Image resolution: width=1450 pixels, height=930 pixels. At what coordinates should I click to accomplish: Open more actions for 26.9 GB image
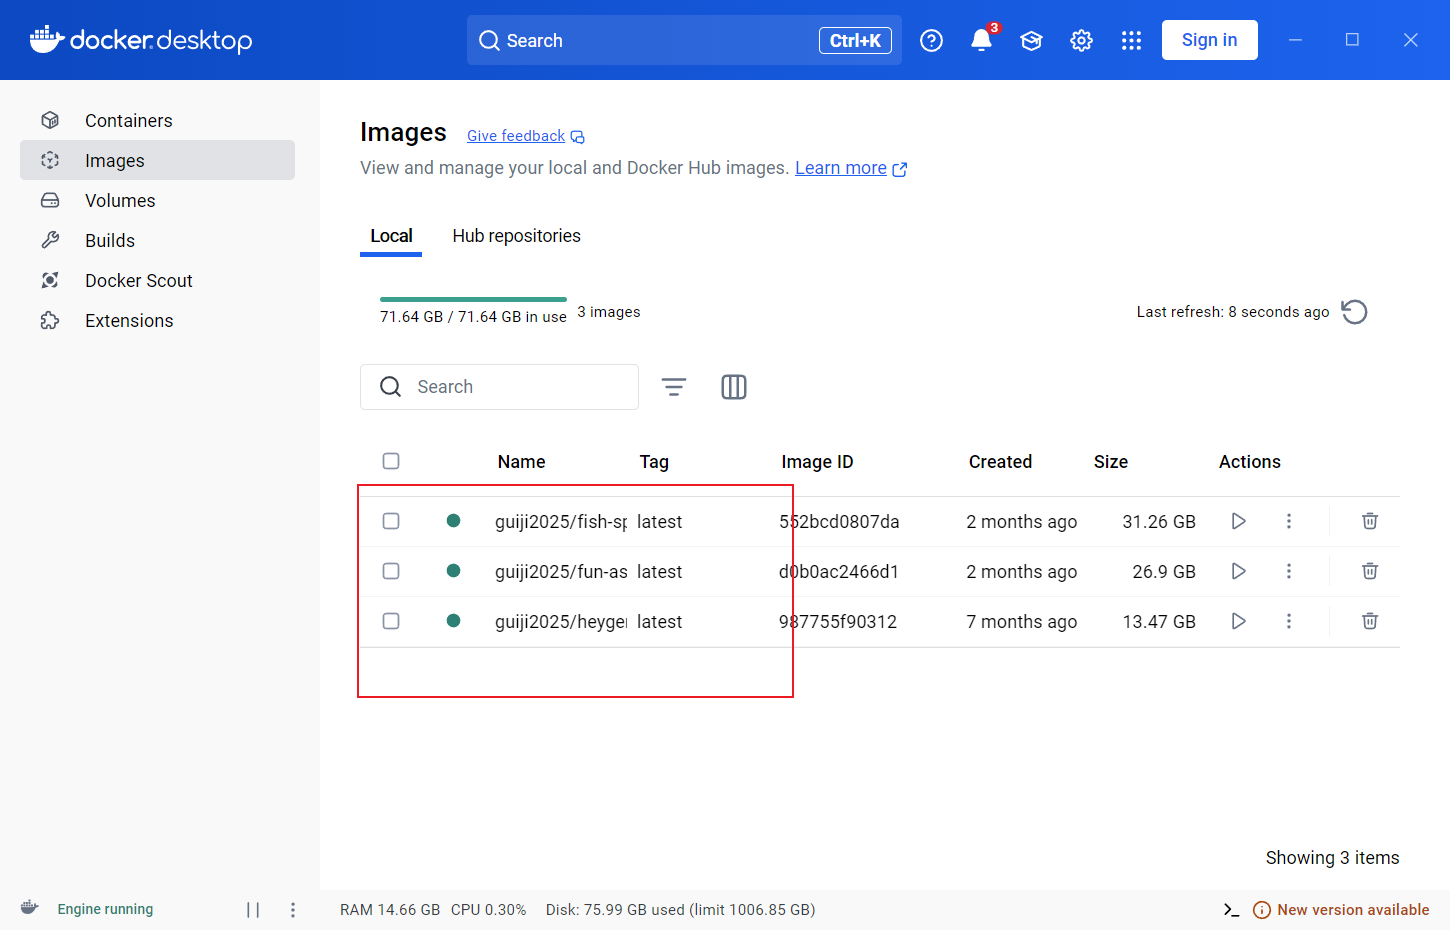pos(1289,571)
